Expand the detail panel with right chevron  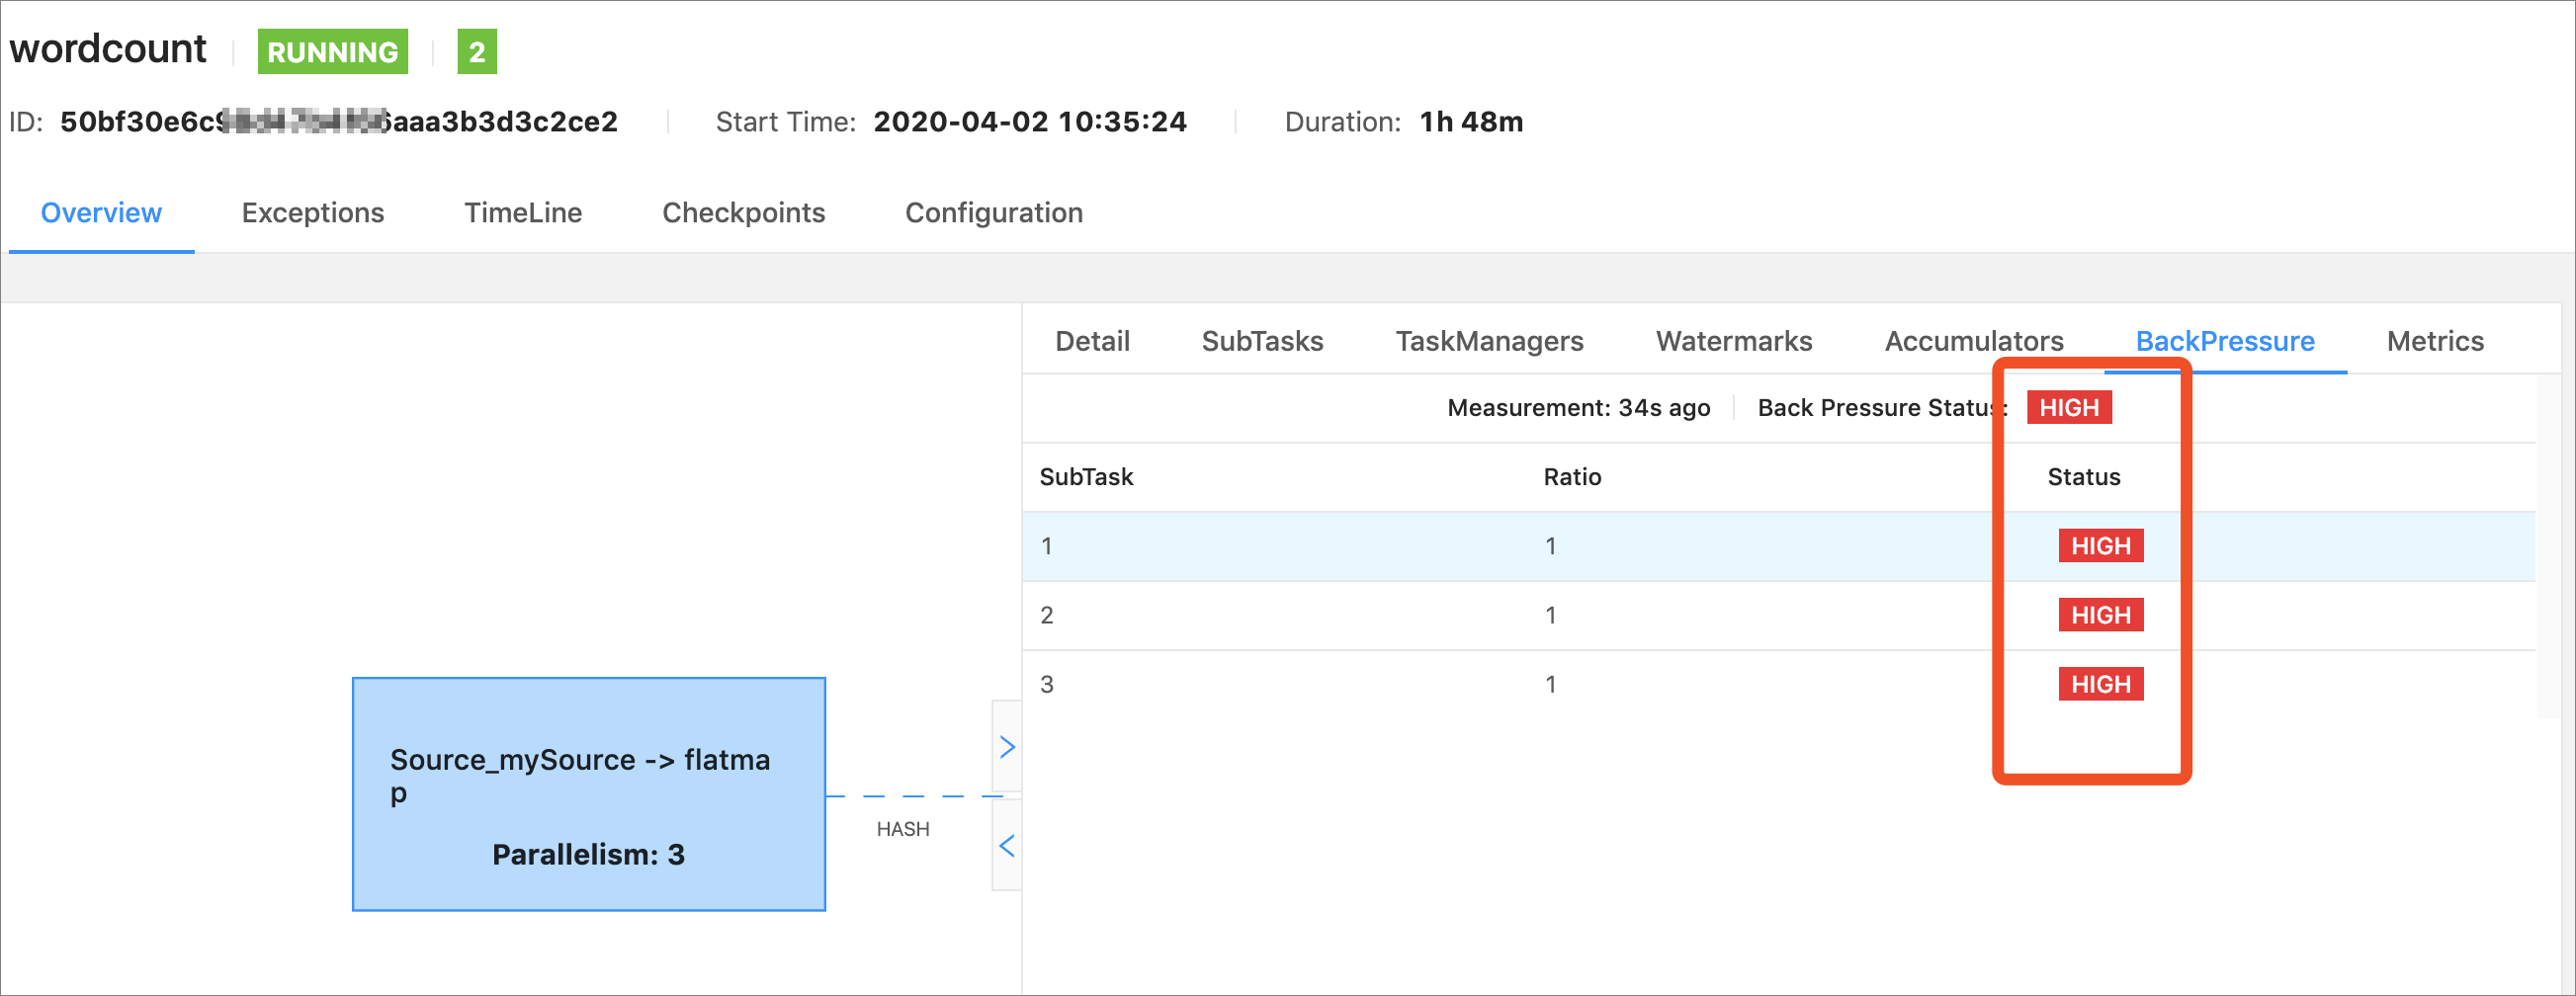click(1007, 747)
